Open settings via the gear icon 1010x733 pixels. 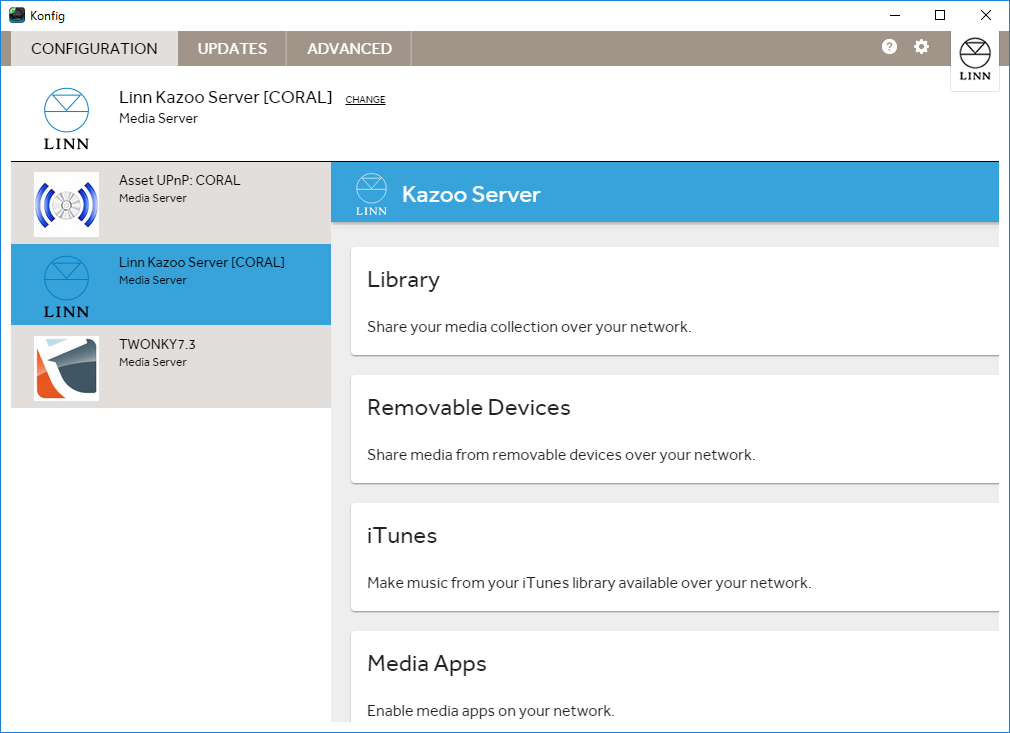coord(922,46)
